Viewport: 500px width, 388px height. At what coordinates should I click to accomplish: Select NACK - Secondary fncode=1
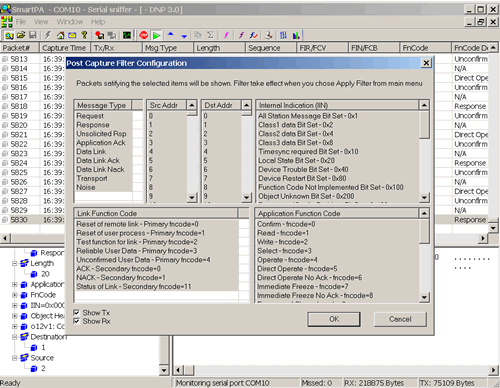coord(157,278)
